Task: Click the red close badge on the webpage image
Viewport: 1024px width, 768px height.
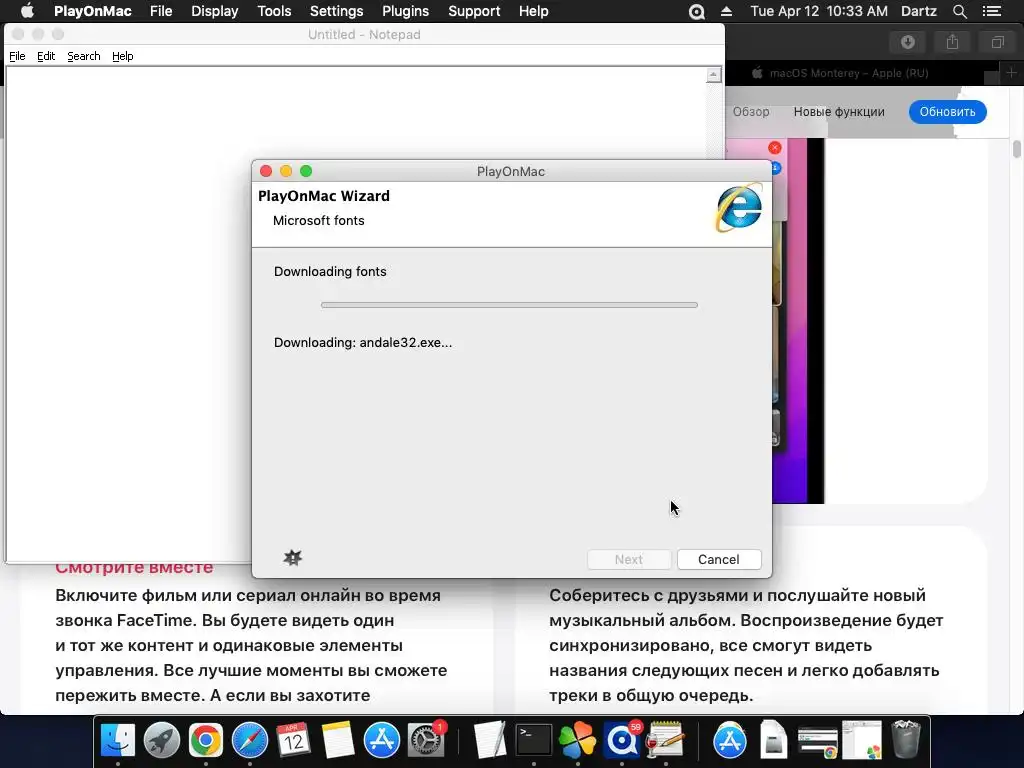Action: [775, 148]
